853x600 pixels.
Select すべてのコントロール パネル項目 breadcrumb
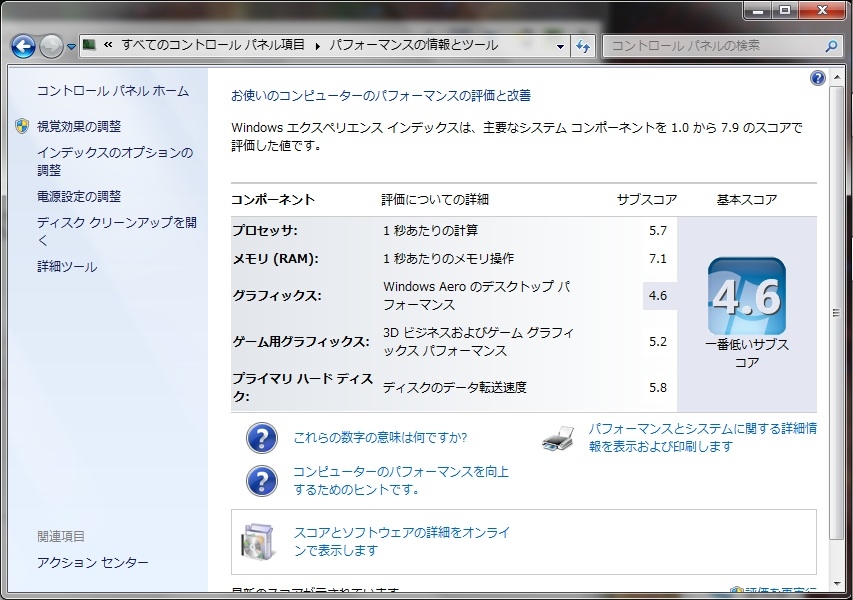215,46
